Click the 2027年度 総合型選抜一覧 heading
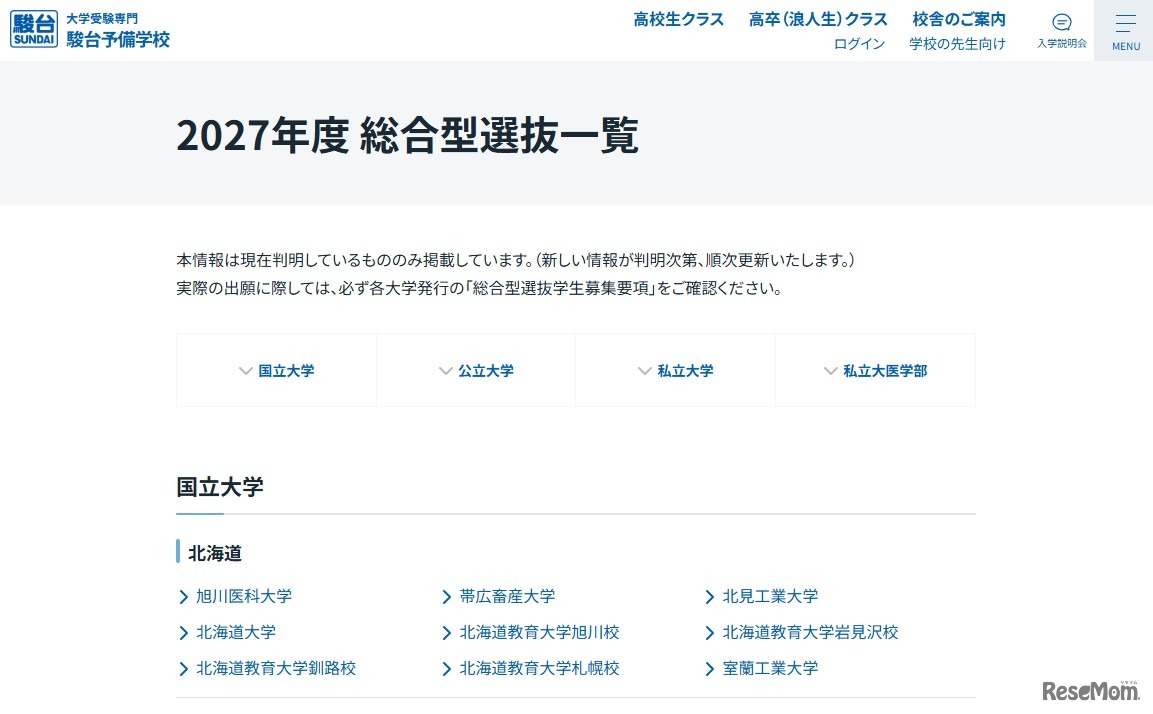 pyautogui.click(x=407, y=135)
